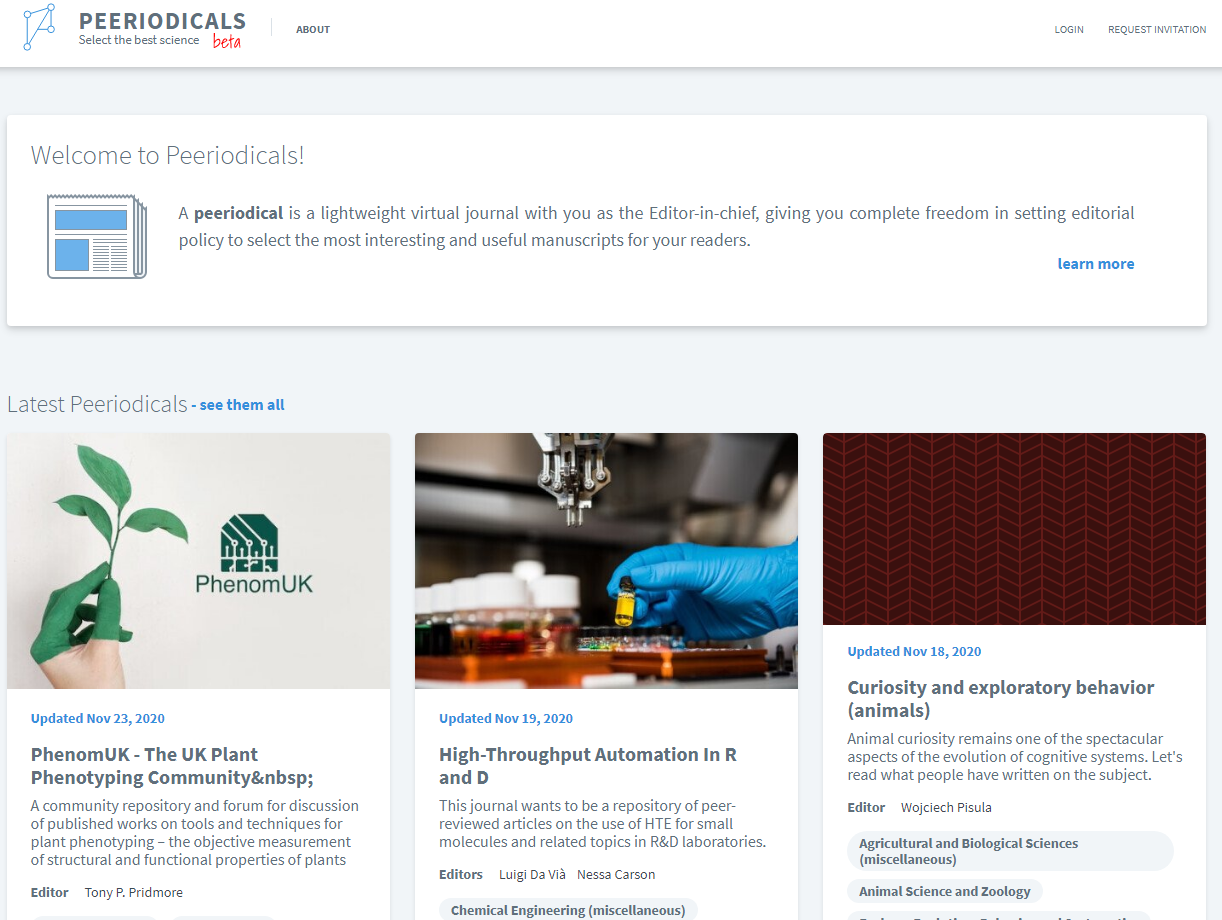Click editor name Wojciech Pisula

click(x=946, y=807)
